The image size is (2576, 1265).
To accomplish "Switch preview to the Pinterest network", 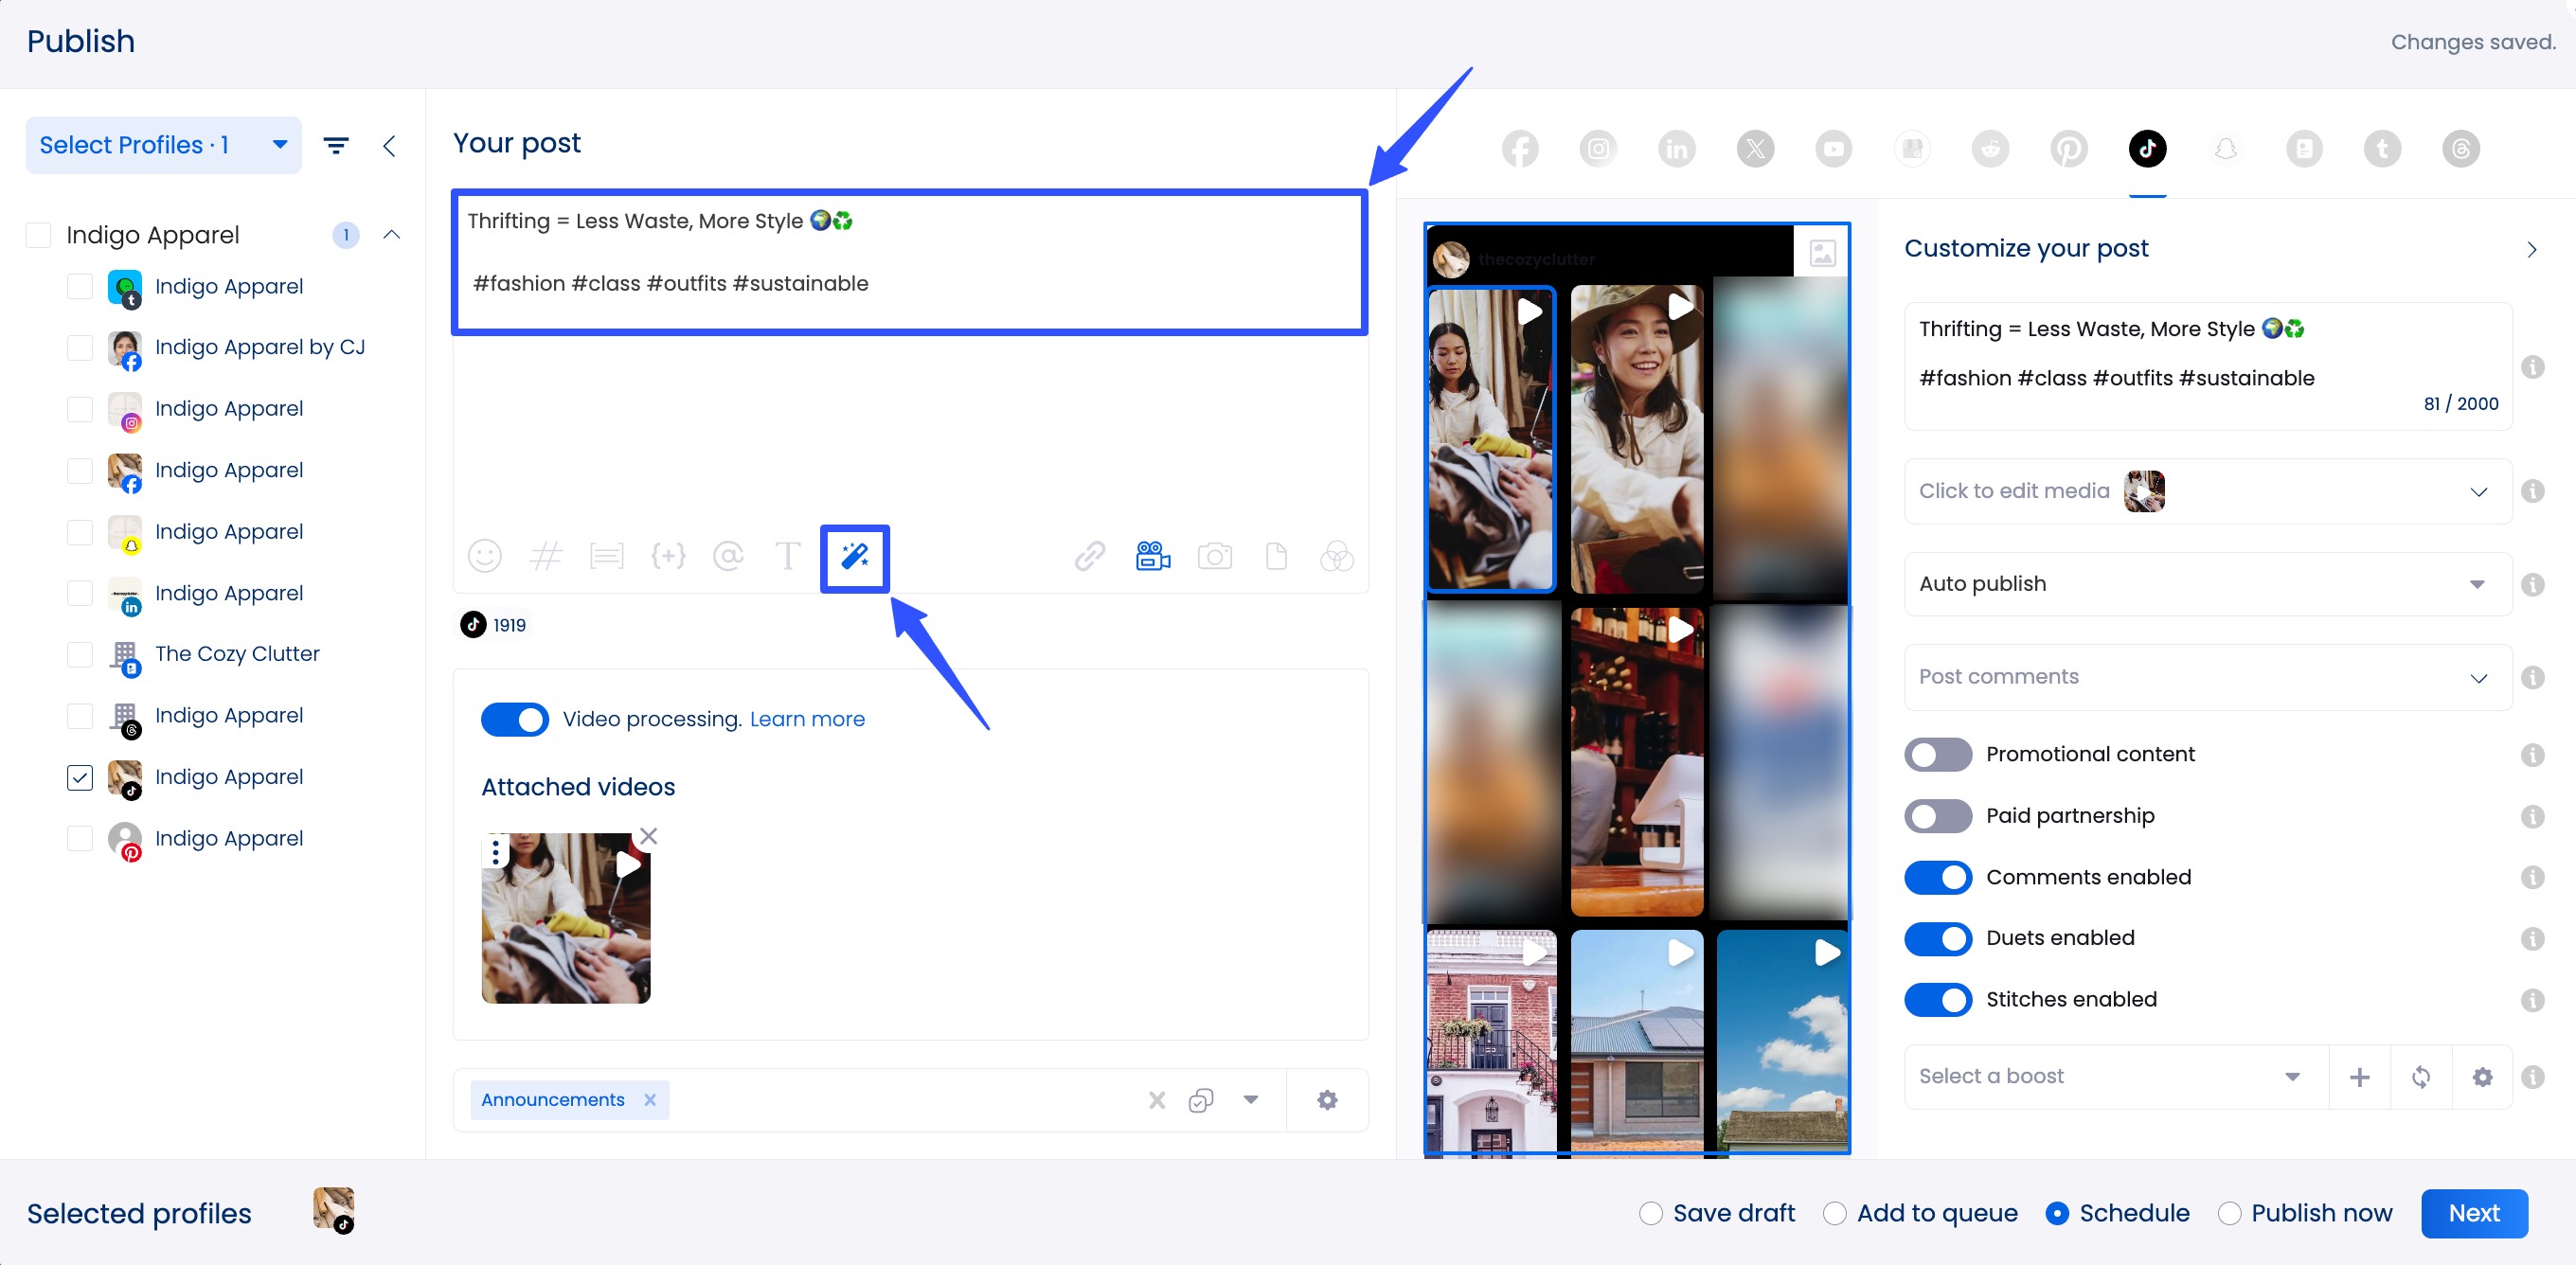I will [2068, 148].
